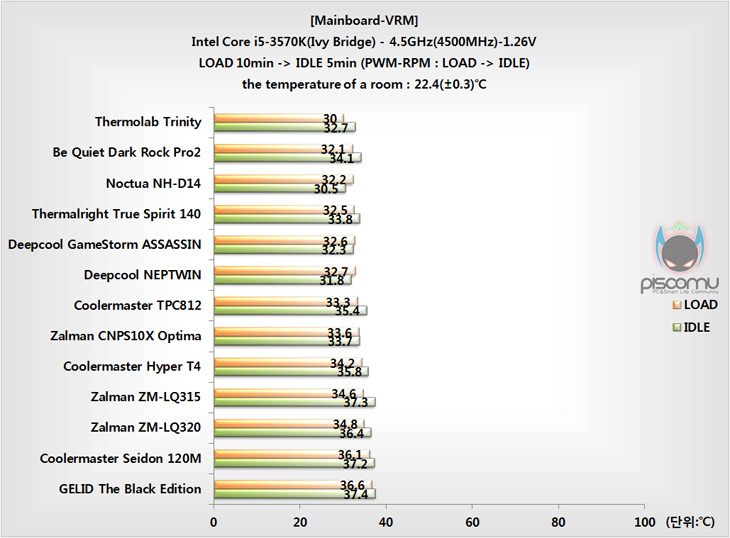Viewport: 730px width, 538px height.
Task: Click the IDLE legend text
Action: coord(696,328)
